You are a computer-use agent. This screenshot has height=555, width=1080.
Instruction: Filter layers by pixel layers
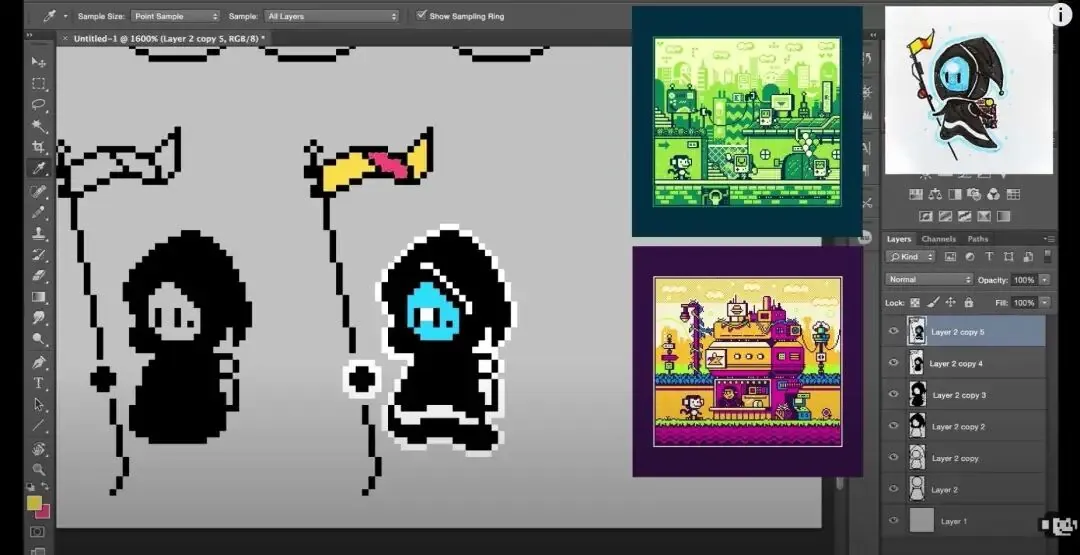click(x=951, y=257)
